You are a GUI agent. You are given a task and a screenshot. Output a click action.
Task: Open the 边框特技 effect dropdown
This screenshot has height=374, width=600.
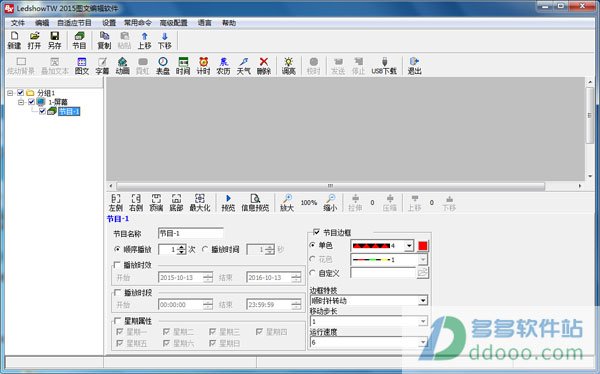pyautogui.click(x=422, y=301)
